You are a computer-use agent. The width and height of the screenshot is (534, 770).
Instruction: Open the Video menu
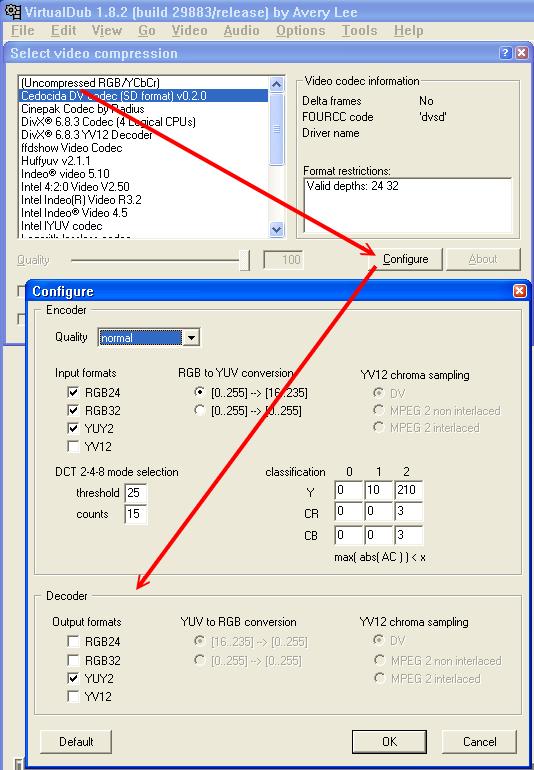pyautogui.click(x=189, y=30)
